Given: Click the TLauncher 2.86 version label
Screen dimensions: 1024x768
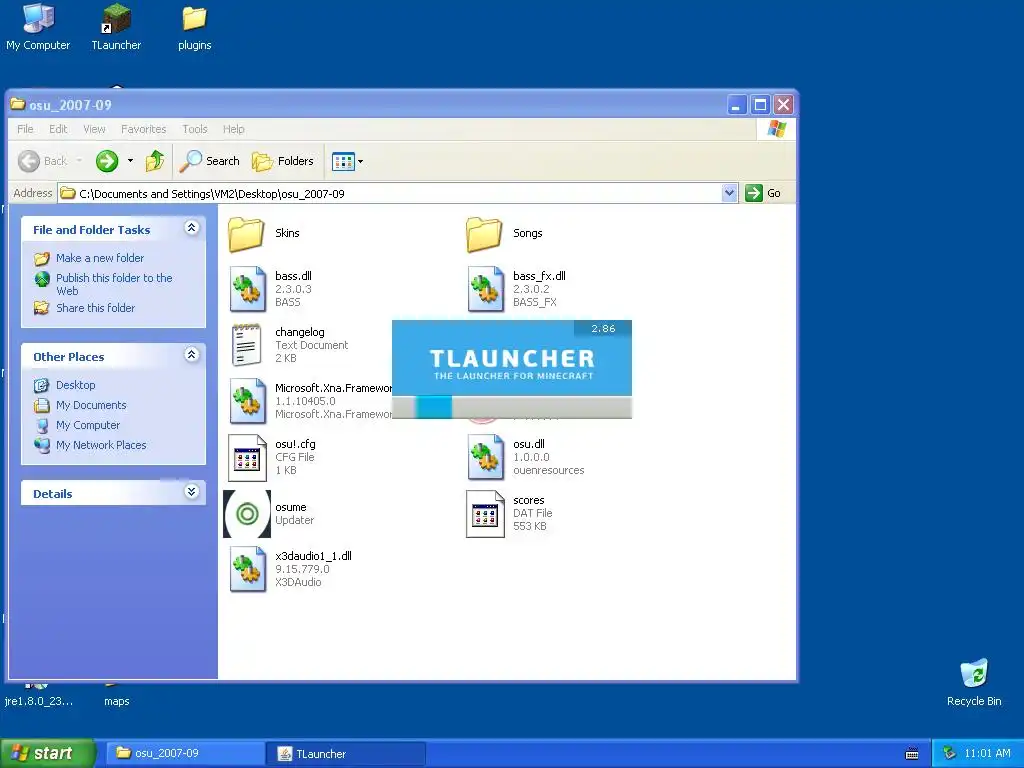Looking at the screenshot, I should coord(603,328).
